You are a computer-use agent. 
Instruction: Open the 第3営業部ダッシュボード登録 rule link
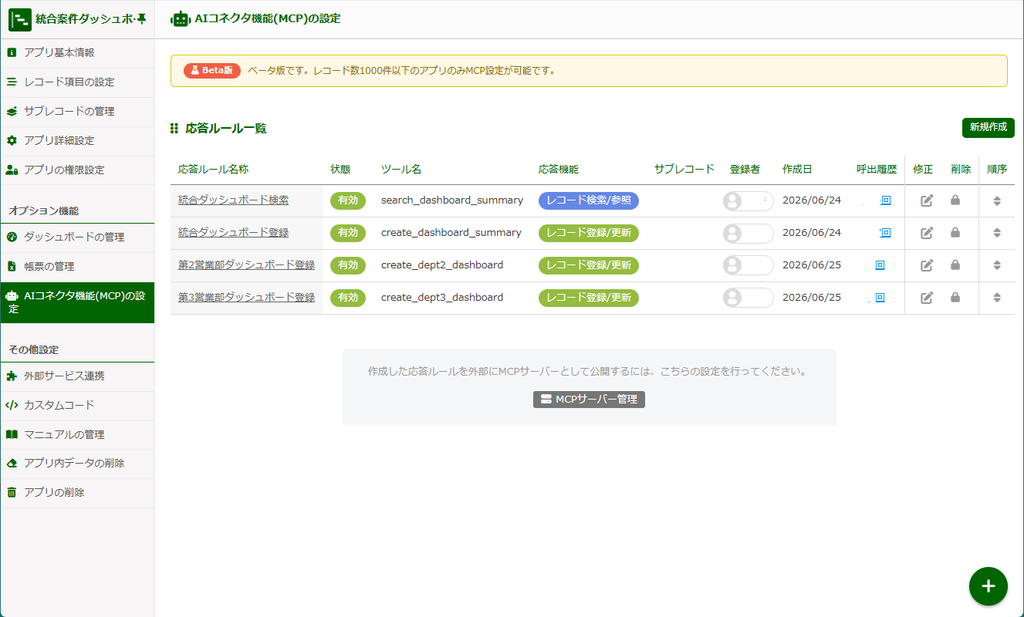click(246, 297)
